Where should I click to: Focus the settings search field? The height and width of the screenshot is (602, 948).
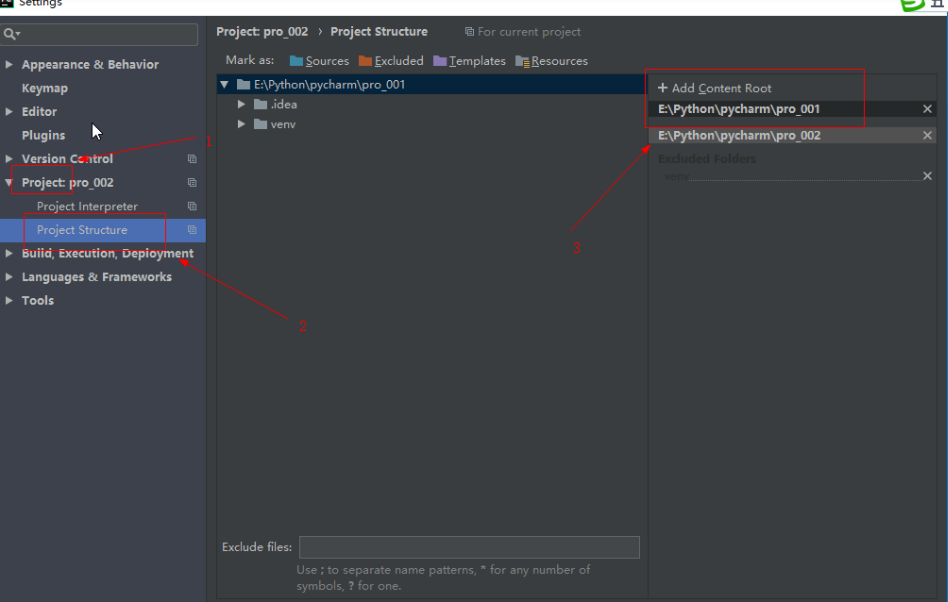[x=100, y=34]
